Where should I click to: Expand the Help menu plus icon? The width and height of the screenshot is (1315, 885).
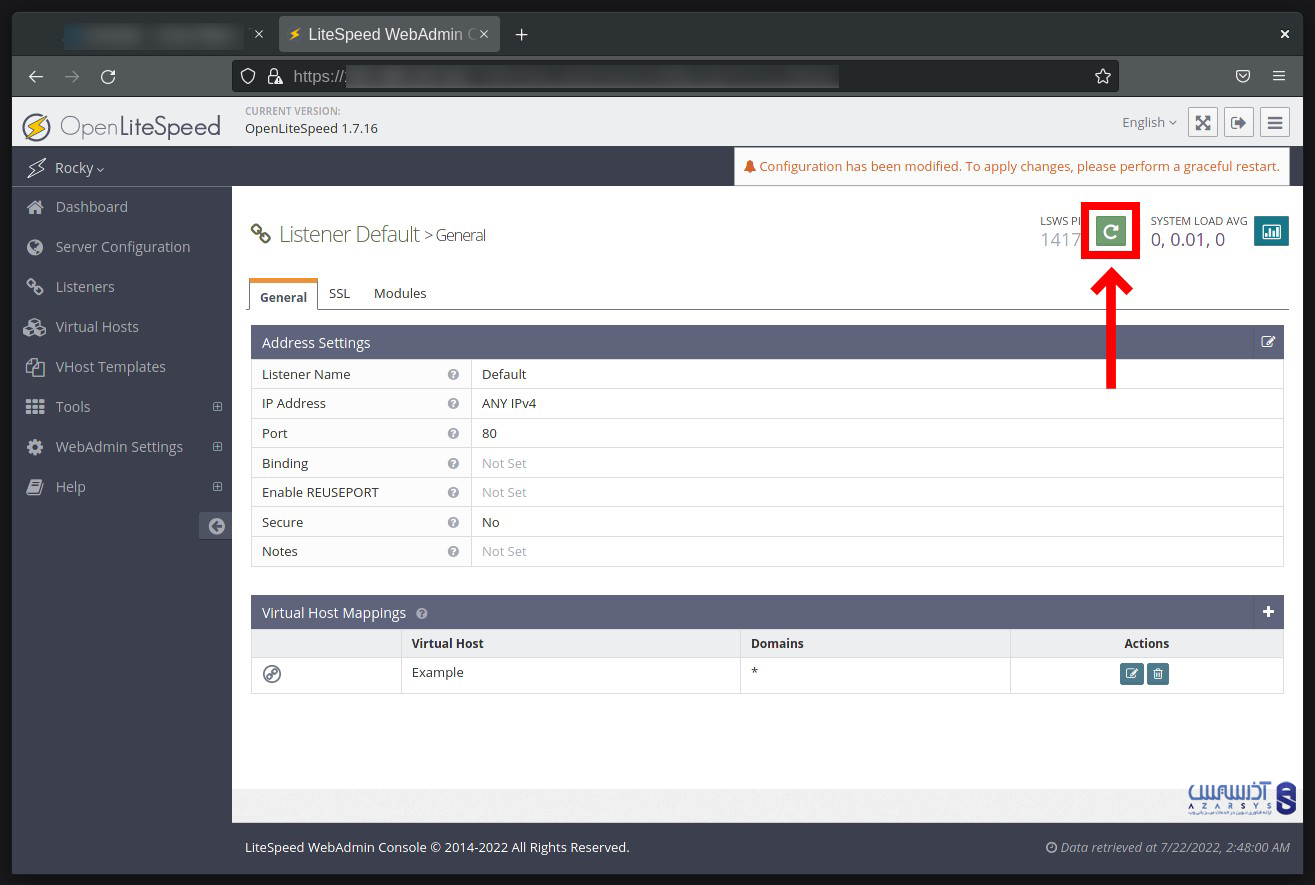(217, 487)
